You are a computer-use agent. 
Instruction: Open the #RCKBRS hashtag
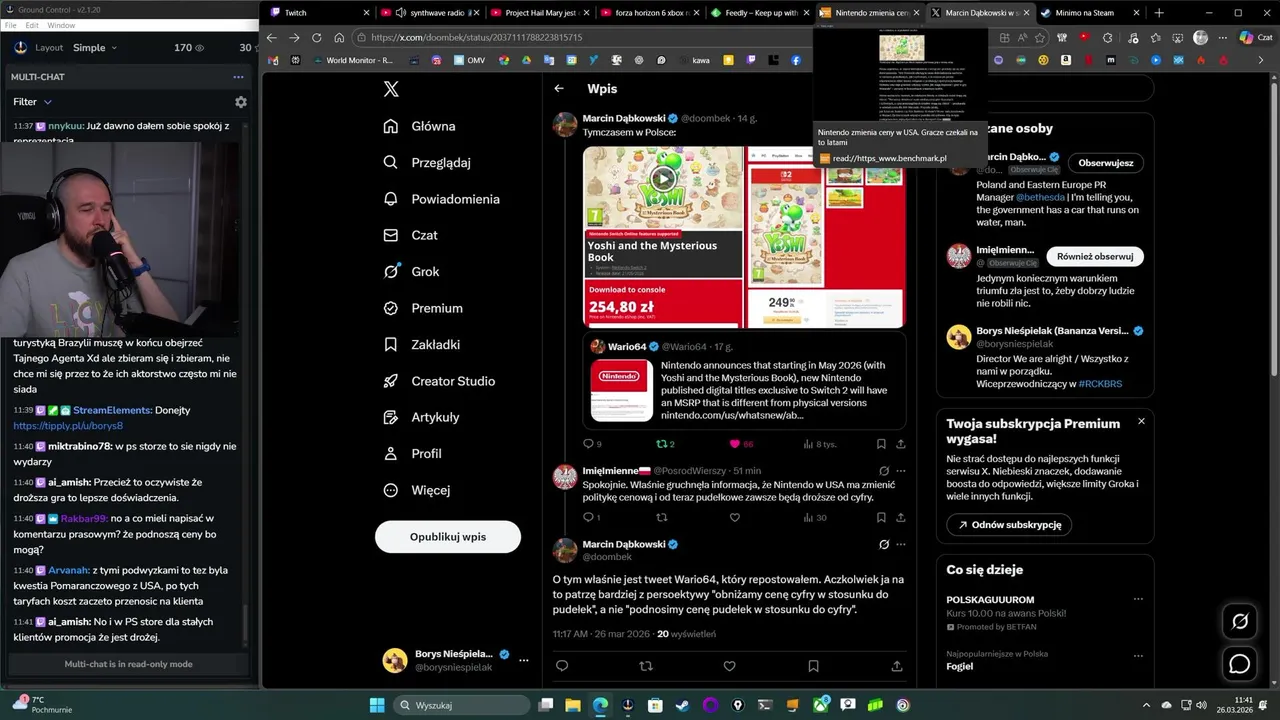coord(1100,384)
